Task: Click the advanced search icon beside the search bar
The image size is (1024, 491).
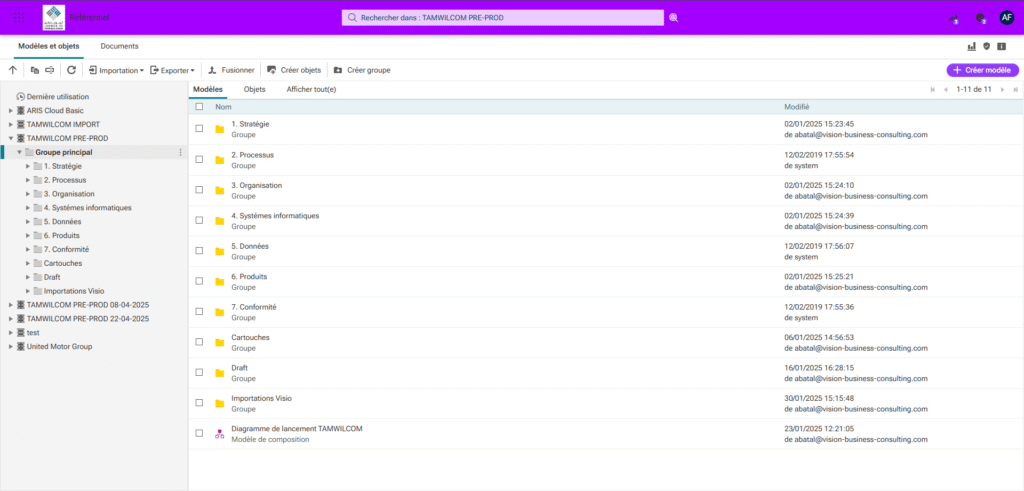Action: coord(674,18)
